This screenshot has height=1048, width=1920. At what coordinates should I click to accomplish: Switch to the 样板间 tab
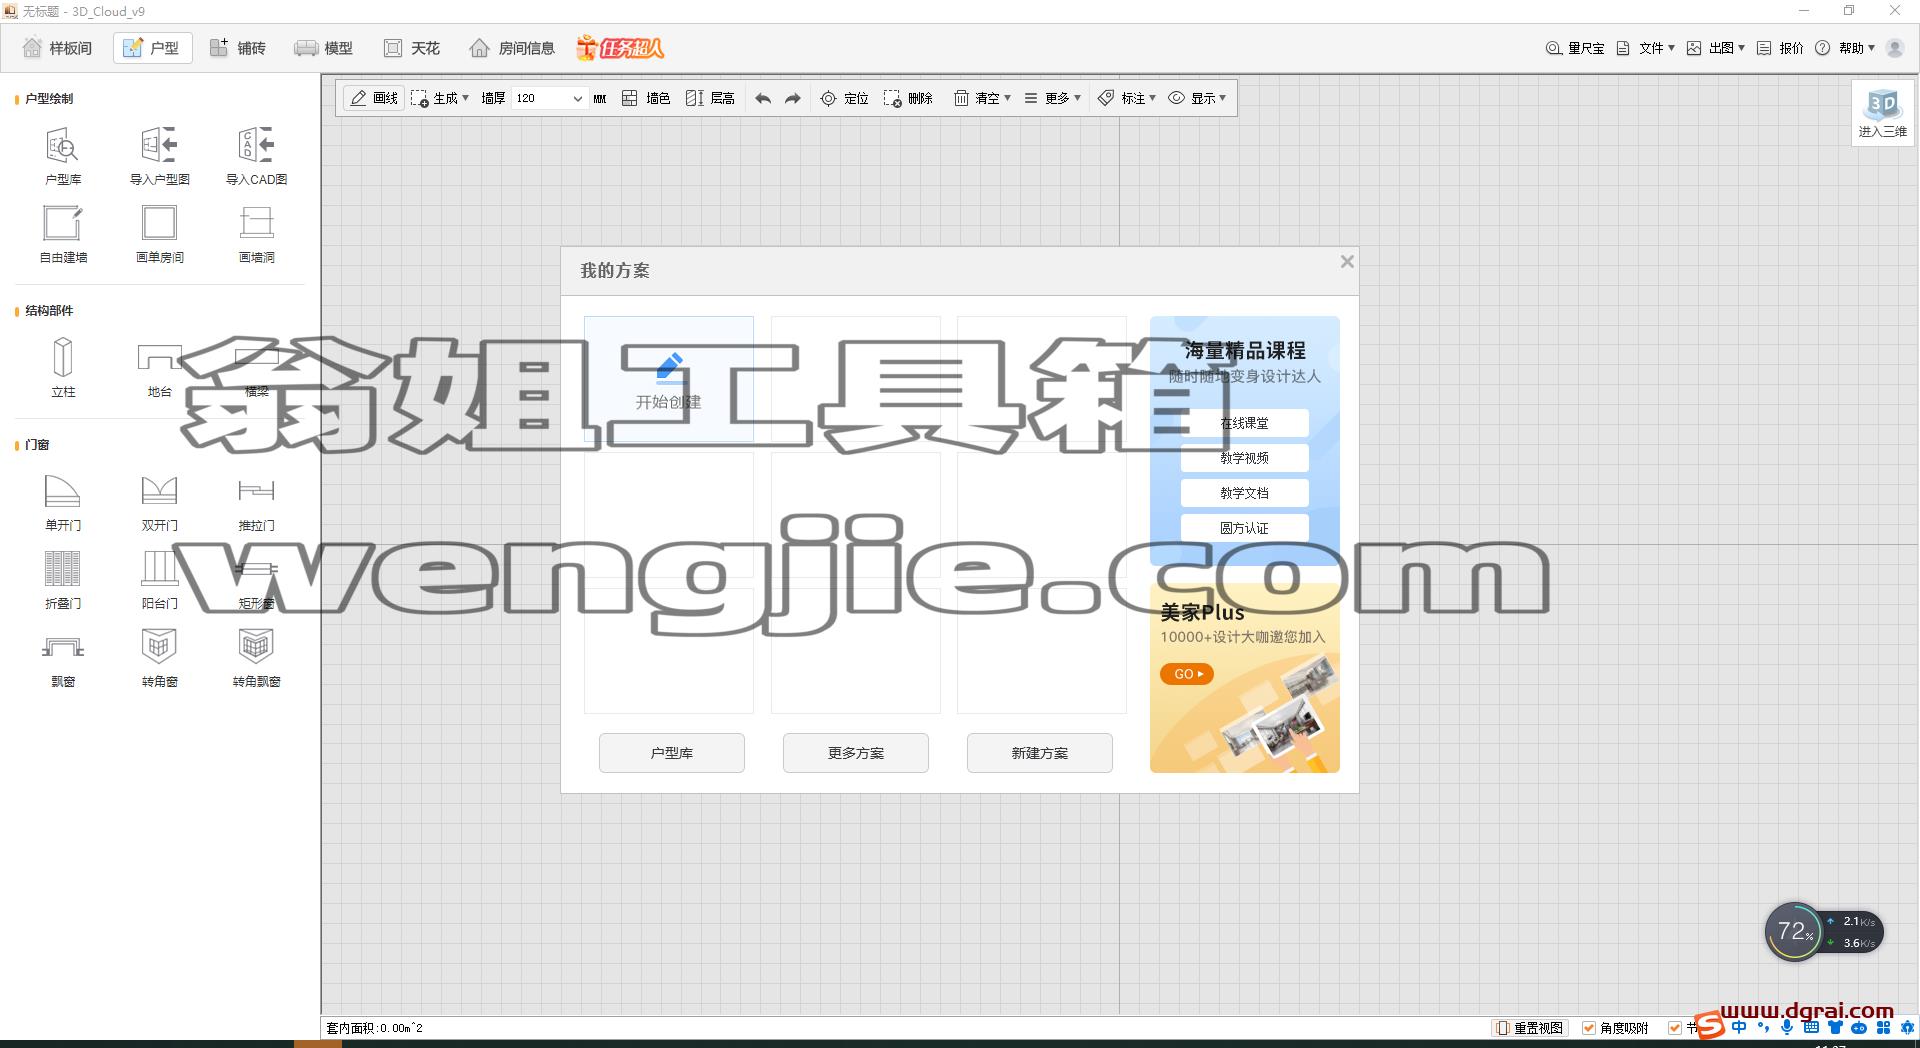57,48
